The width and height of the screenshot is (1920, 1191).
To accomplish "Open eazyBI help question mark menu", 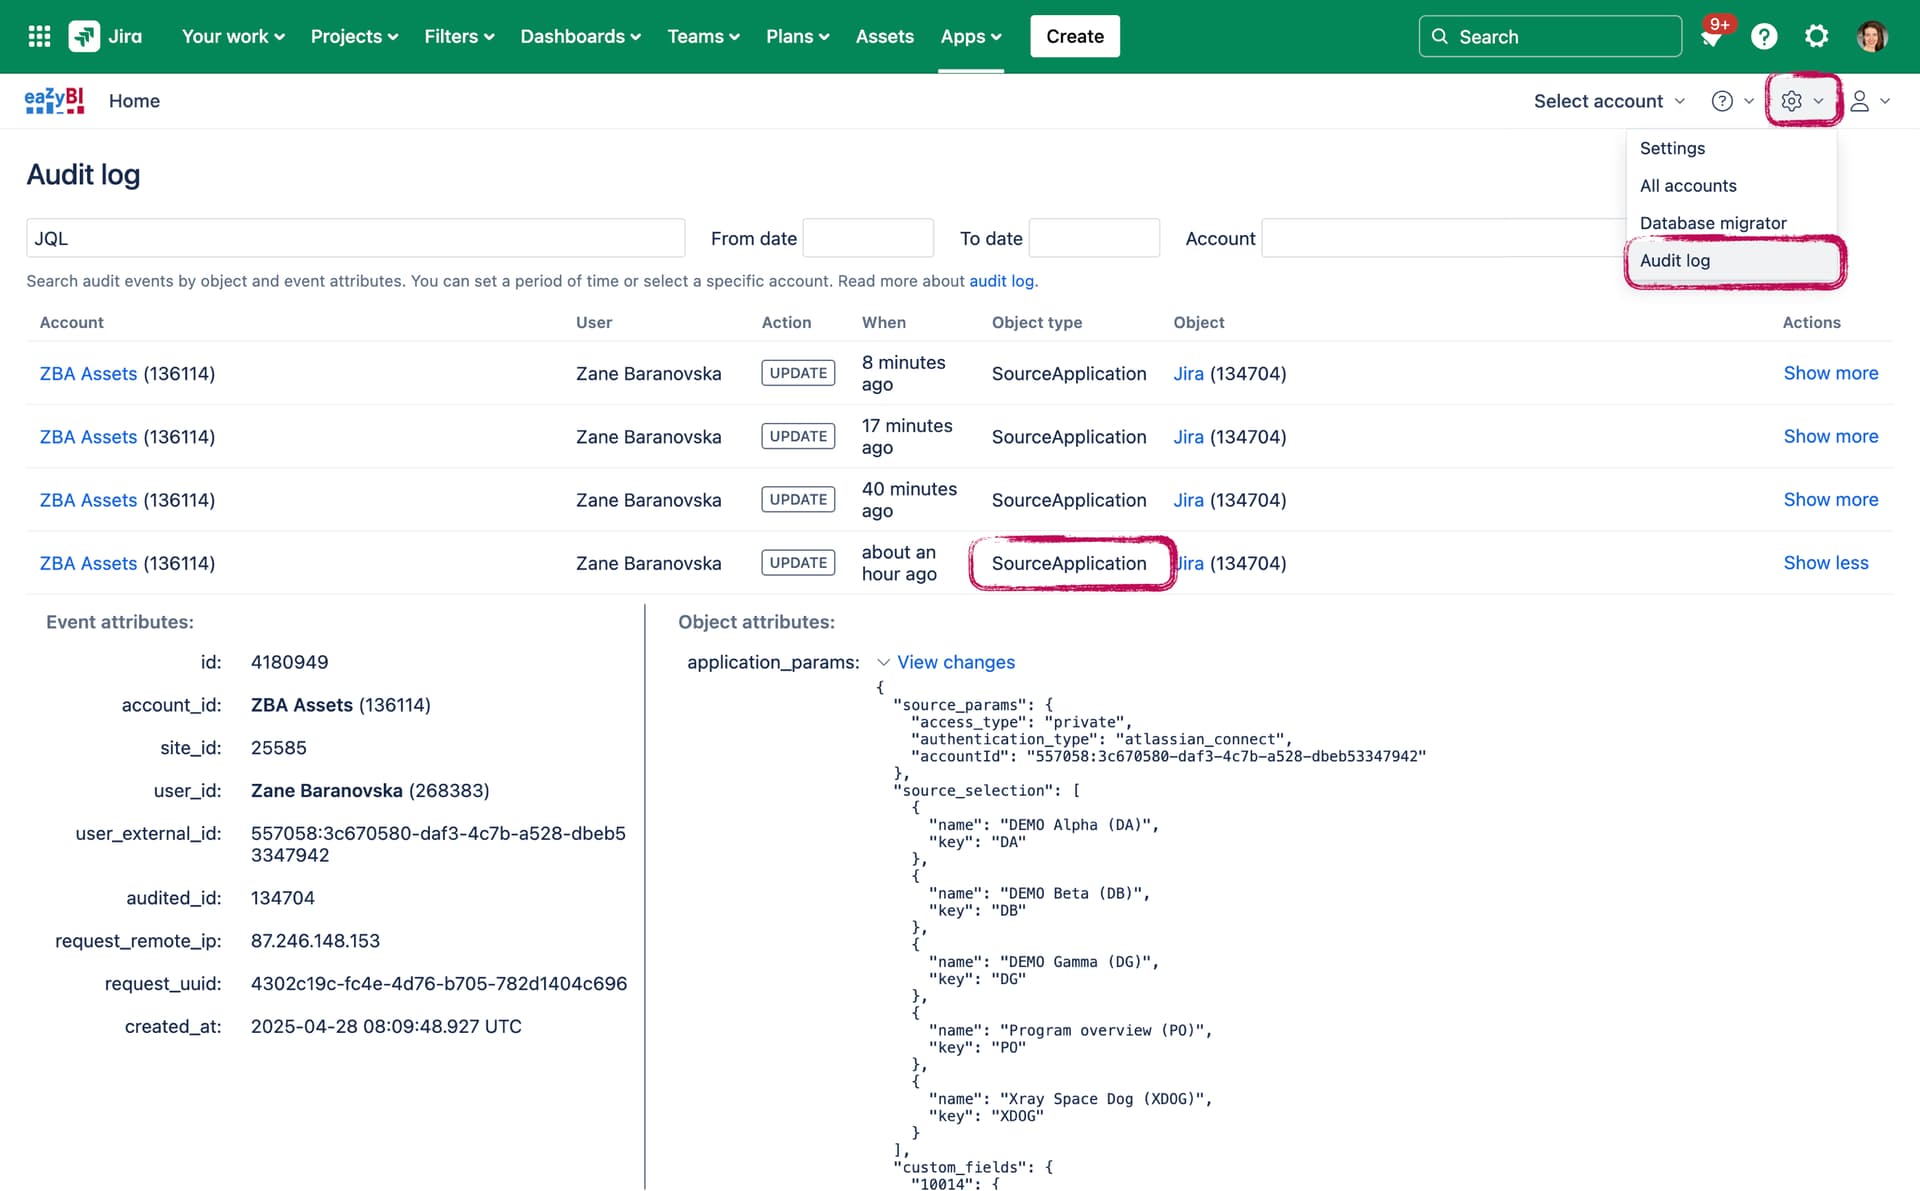I will point(1732,101).
